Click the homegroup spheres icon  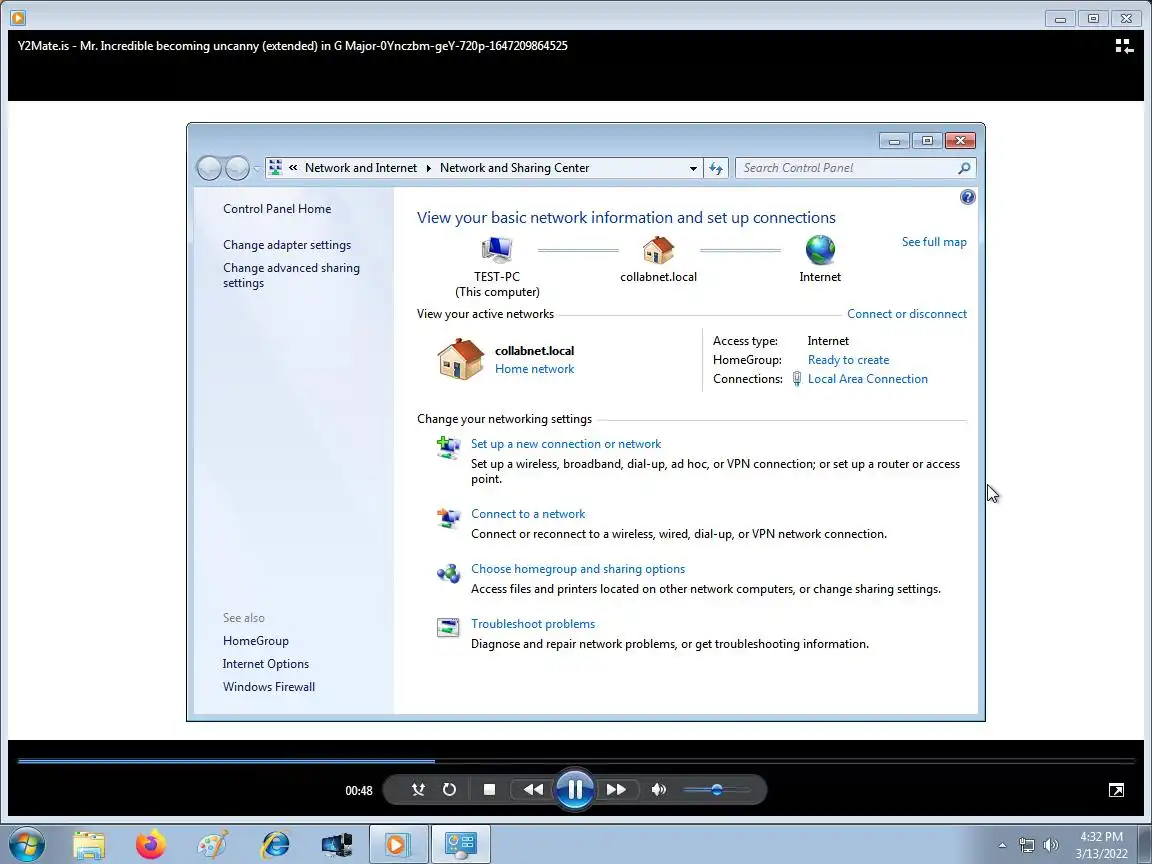tap(448, 573)
